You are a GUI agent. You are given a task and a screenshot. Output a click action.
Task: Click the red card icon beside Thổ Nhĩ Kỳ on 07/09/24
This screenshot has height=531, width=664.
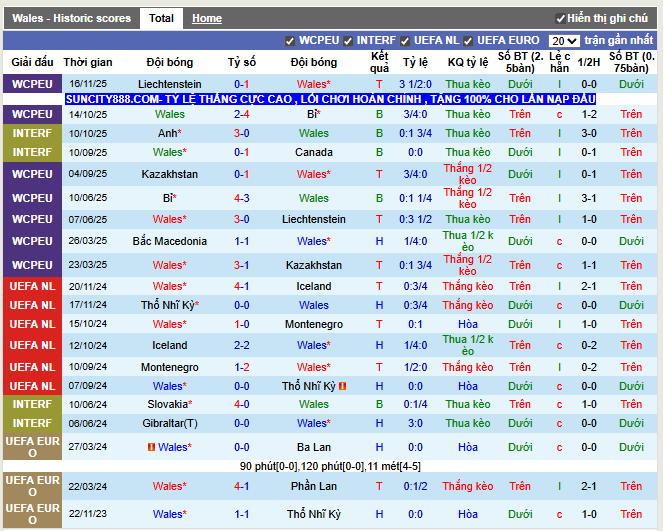pos(343,386)
